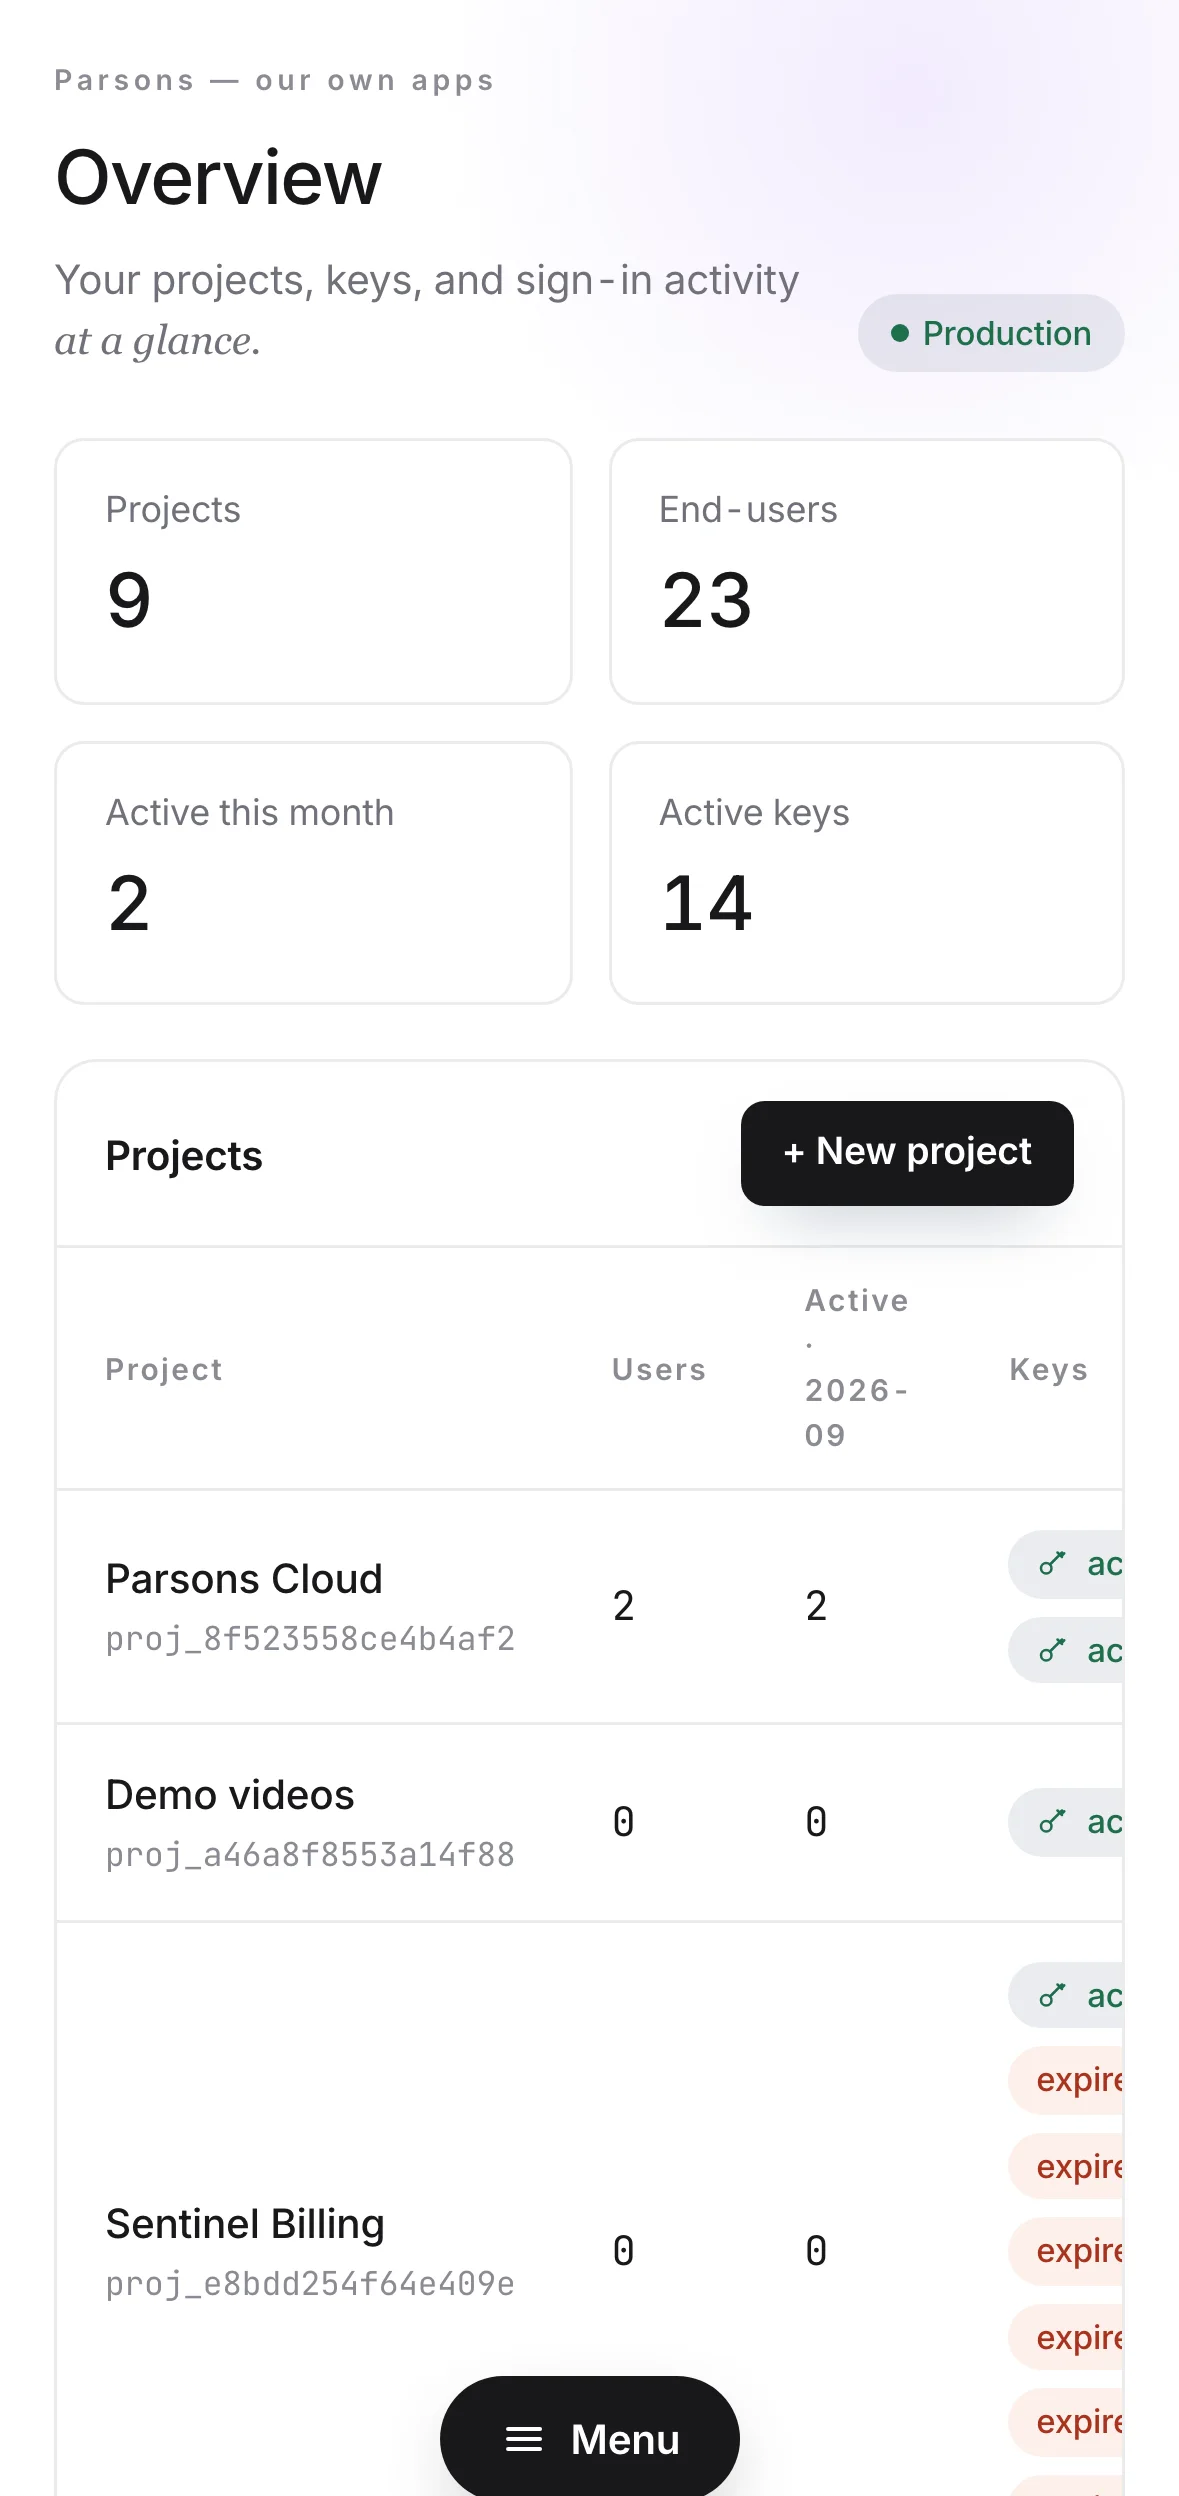Open the Sentinel Billing project
This screenshot has width=1179, height=2496.
pos(245,2224)
